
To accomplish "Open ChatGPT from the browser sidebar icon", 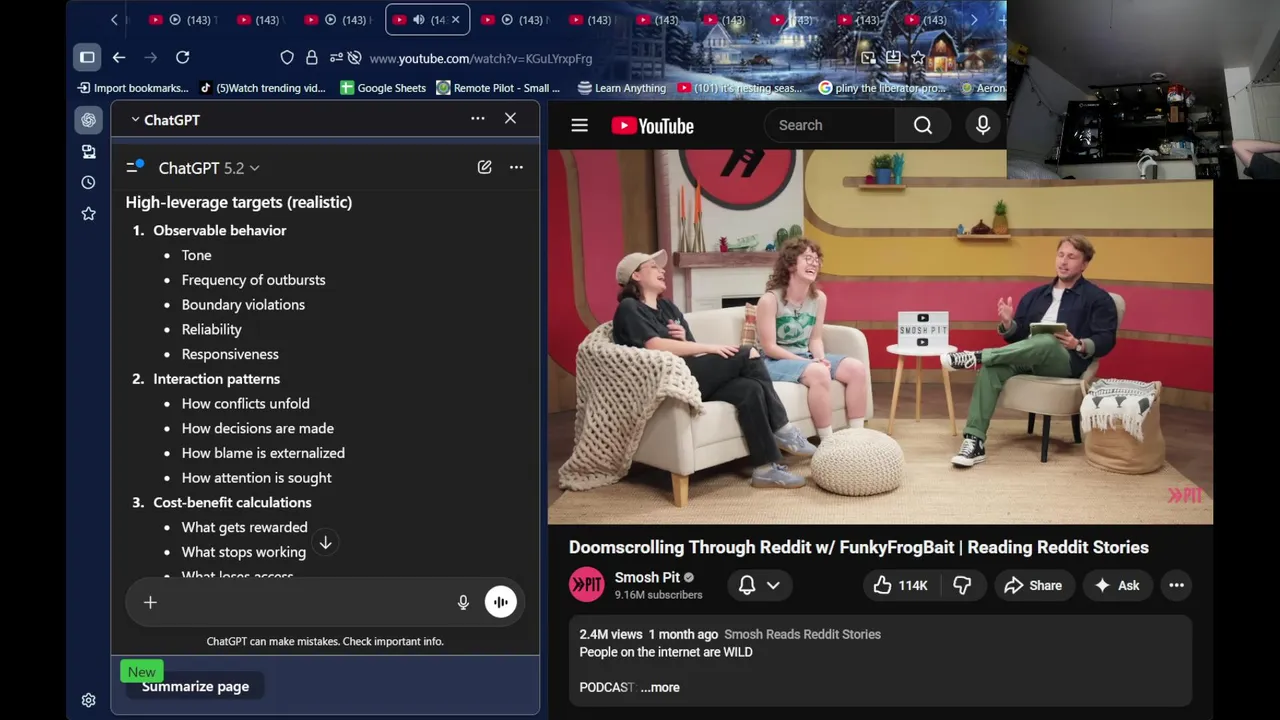I will click(88, 120).
